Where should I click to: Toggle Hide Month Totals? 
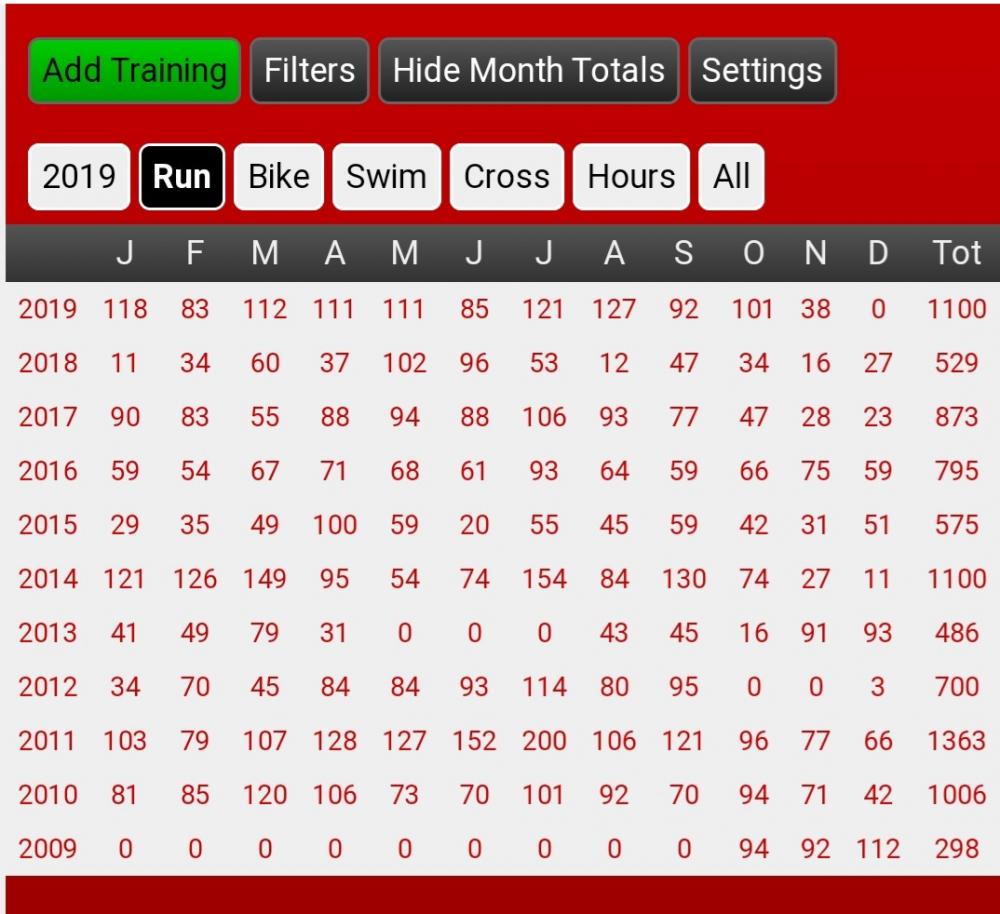pyautogui.click(x=528, y=70)
